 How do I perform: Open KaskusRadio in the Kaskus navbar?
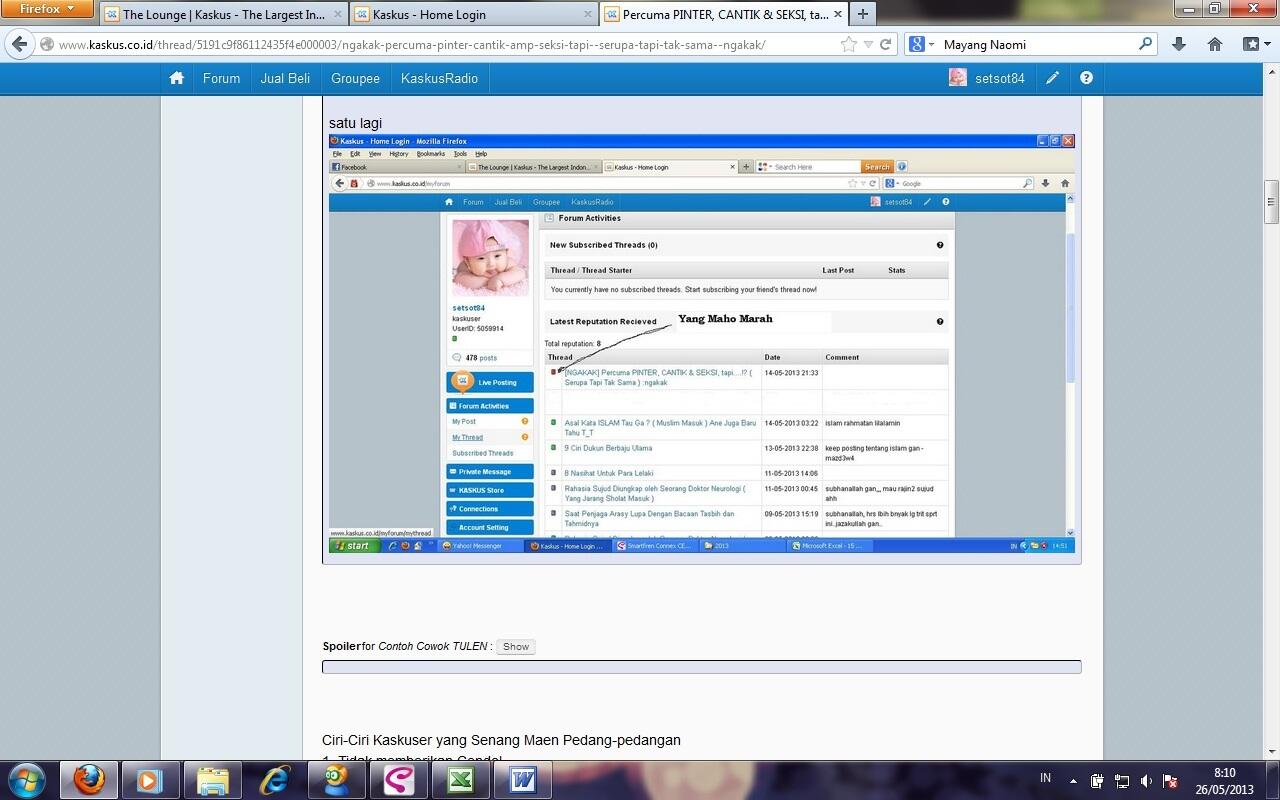pyautogui.click(x=439, y=78)
